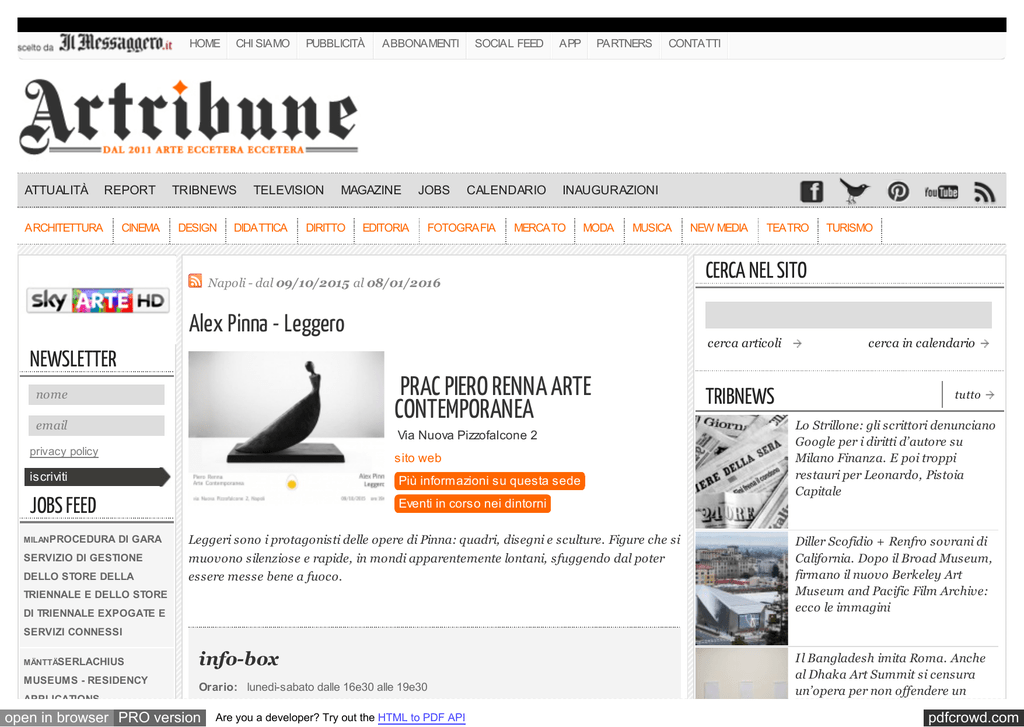Select FOTOGRAFIA category
This screenshot has width=1024, height=727.
point(461,227)
